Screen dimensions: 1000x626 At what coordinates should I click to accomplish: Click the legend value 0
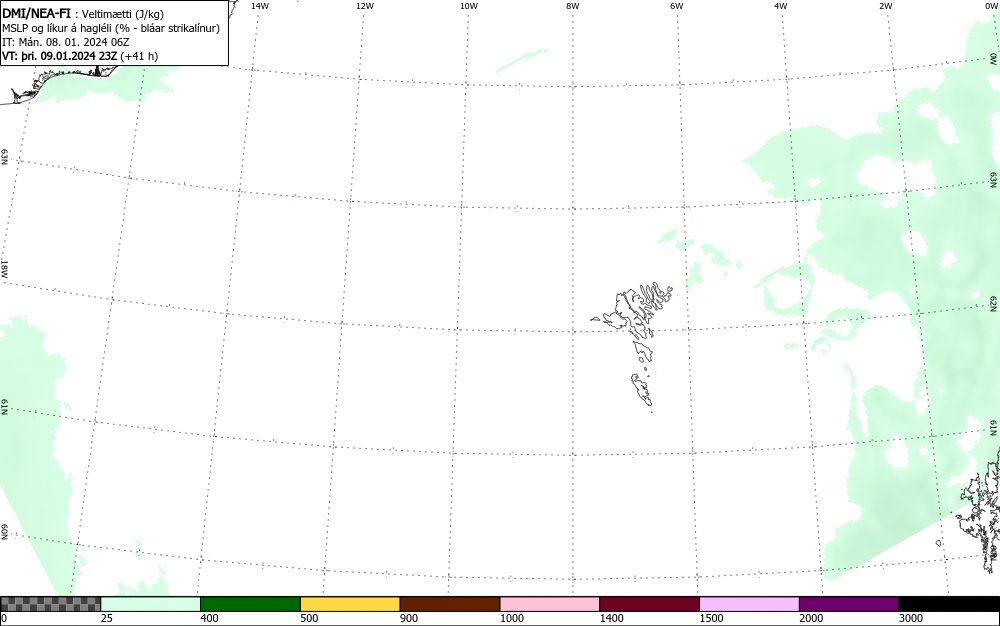[x=4, y=618]
